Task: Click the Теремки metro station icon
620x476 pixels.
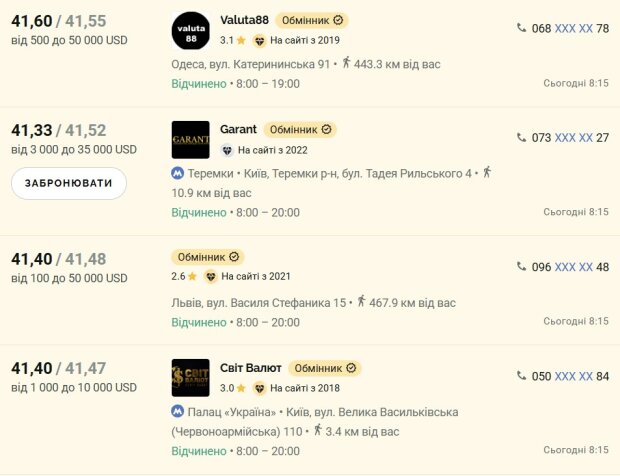Action: point(177,173)
